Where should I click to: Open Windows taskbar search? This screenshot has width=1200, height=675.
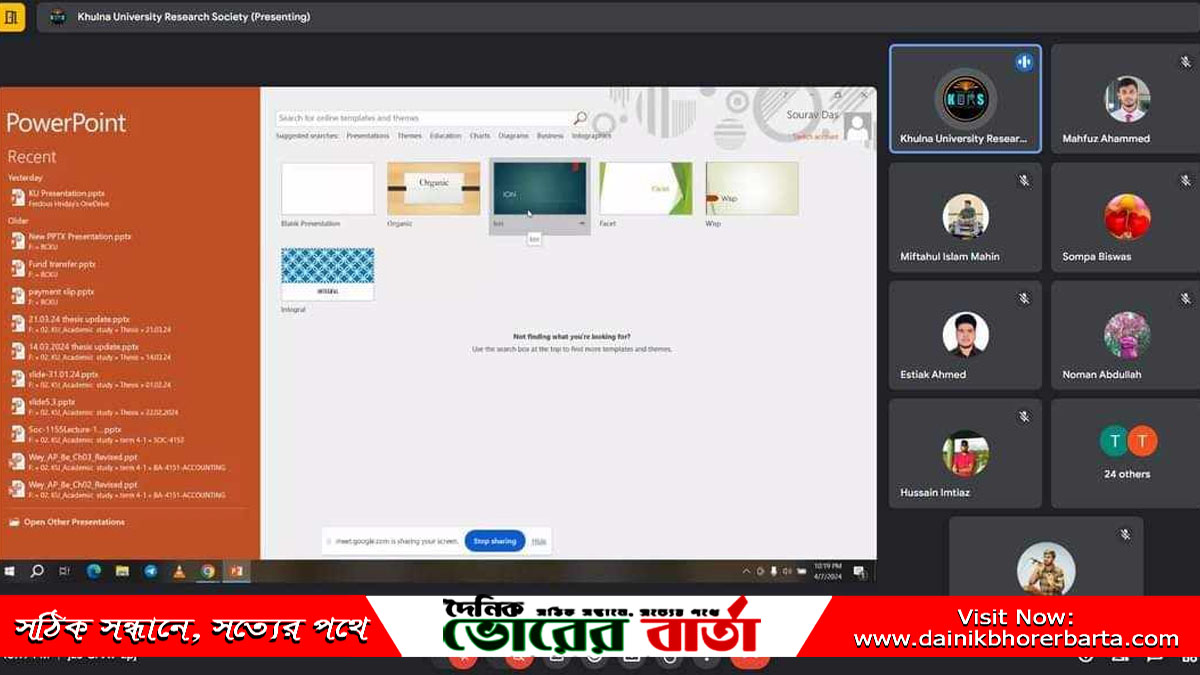pos(37,571)
